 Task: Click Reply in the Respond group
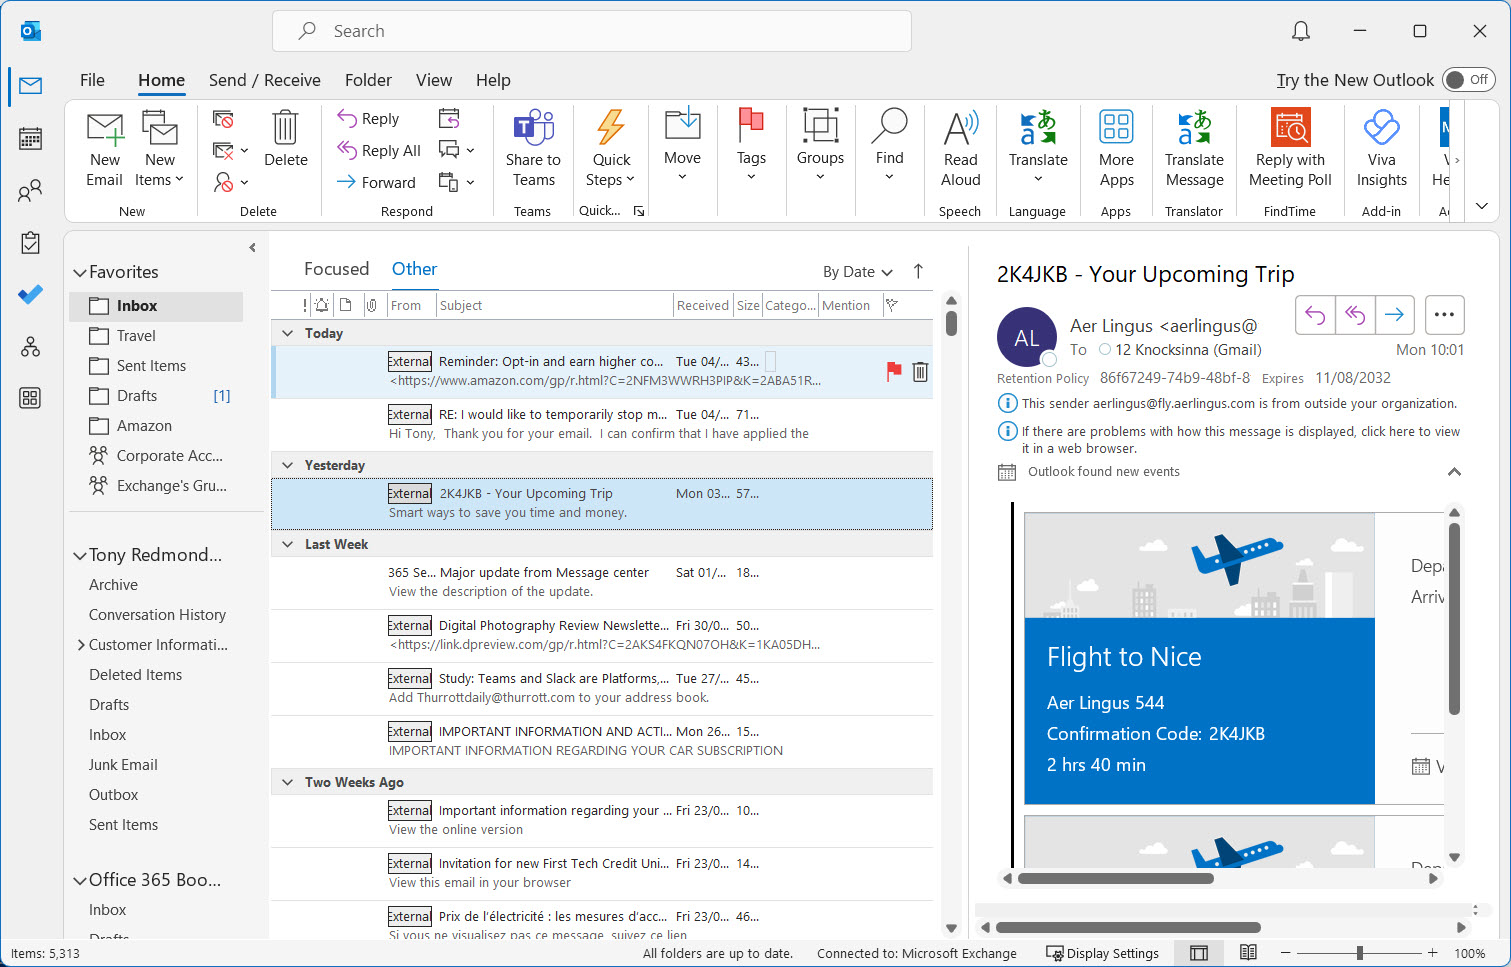coord(368,119)
